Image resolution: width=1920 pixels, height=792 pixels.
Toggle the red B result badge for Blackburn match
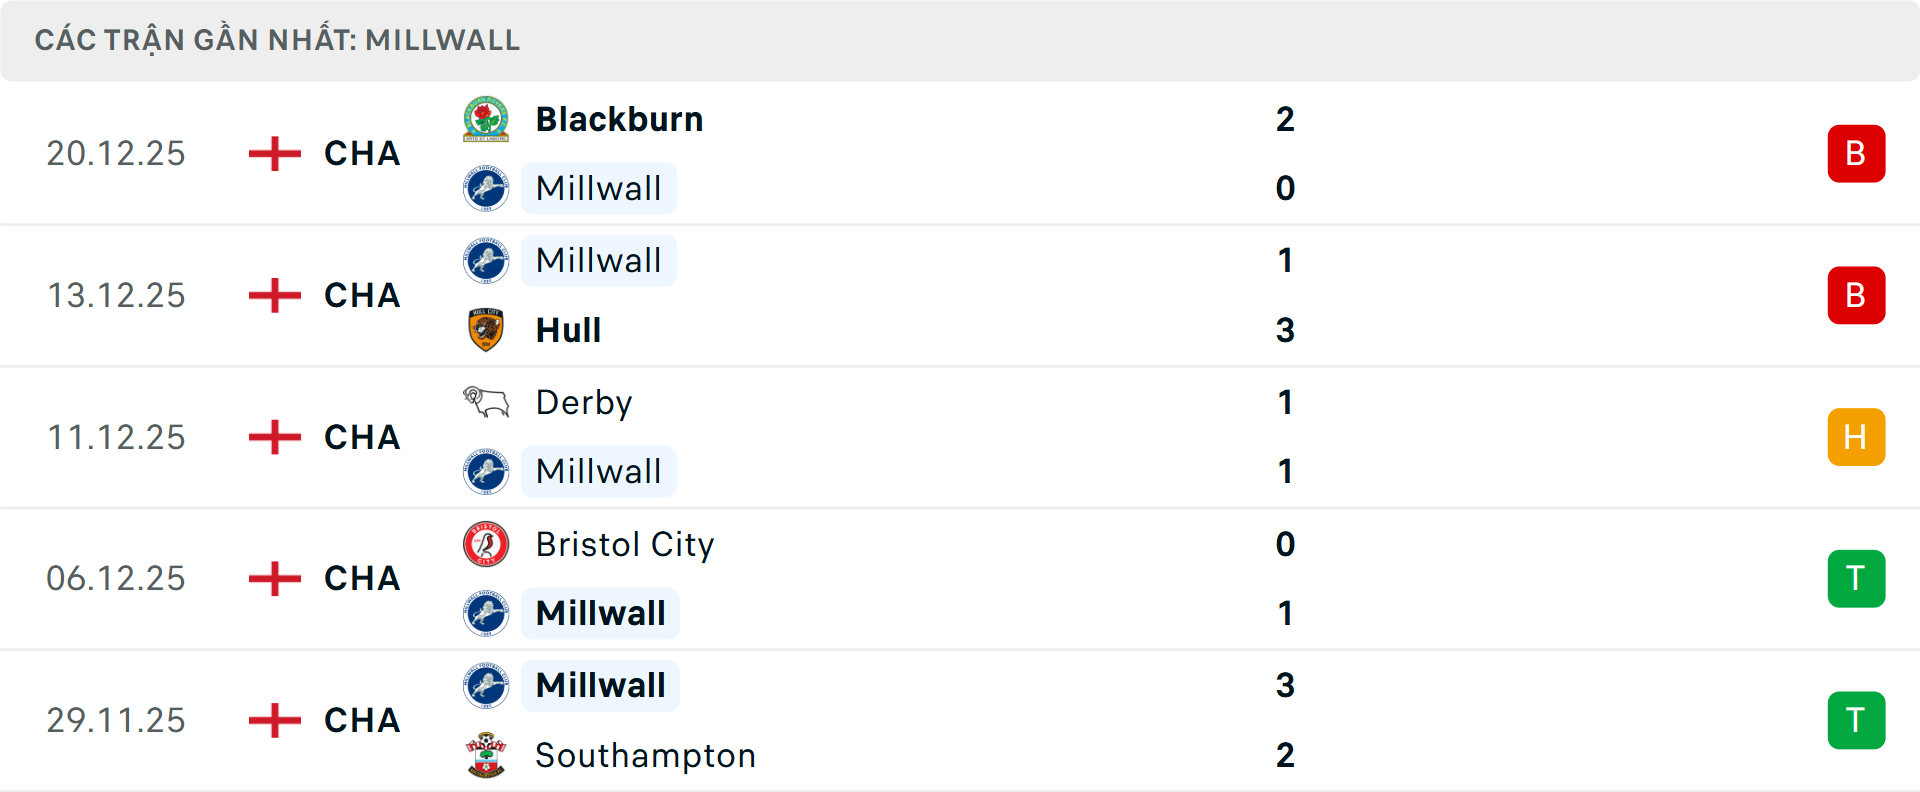point(1856,153)
